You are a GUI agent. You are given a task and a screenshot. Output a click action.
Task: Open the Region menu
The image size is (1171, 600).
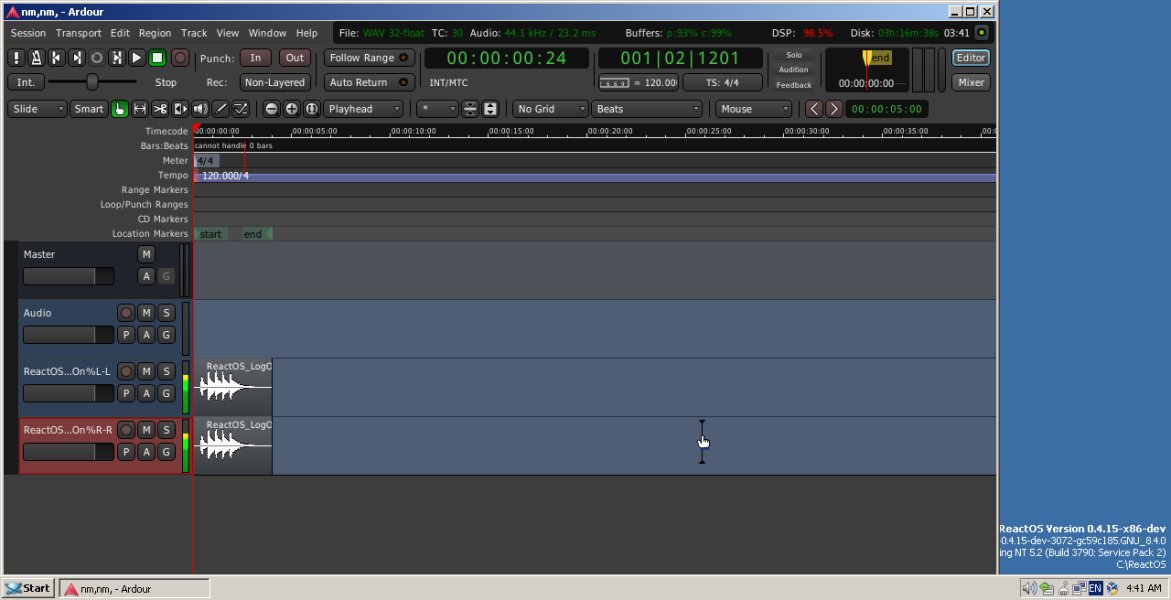[x=155, y=33]
